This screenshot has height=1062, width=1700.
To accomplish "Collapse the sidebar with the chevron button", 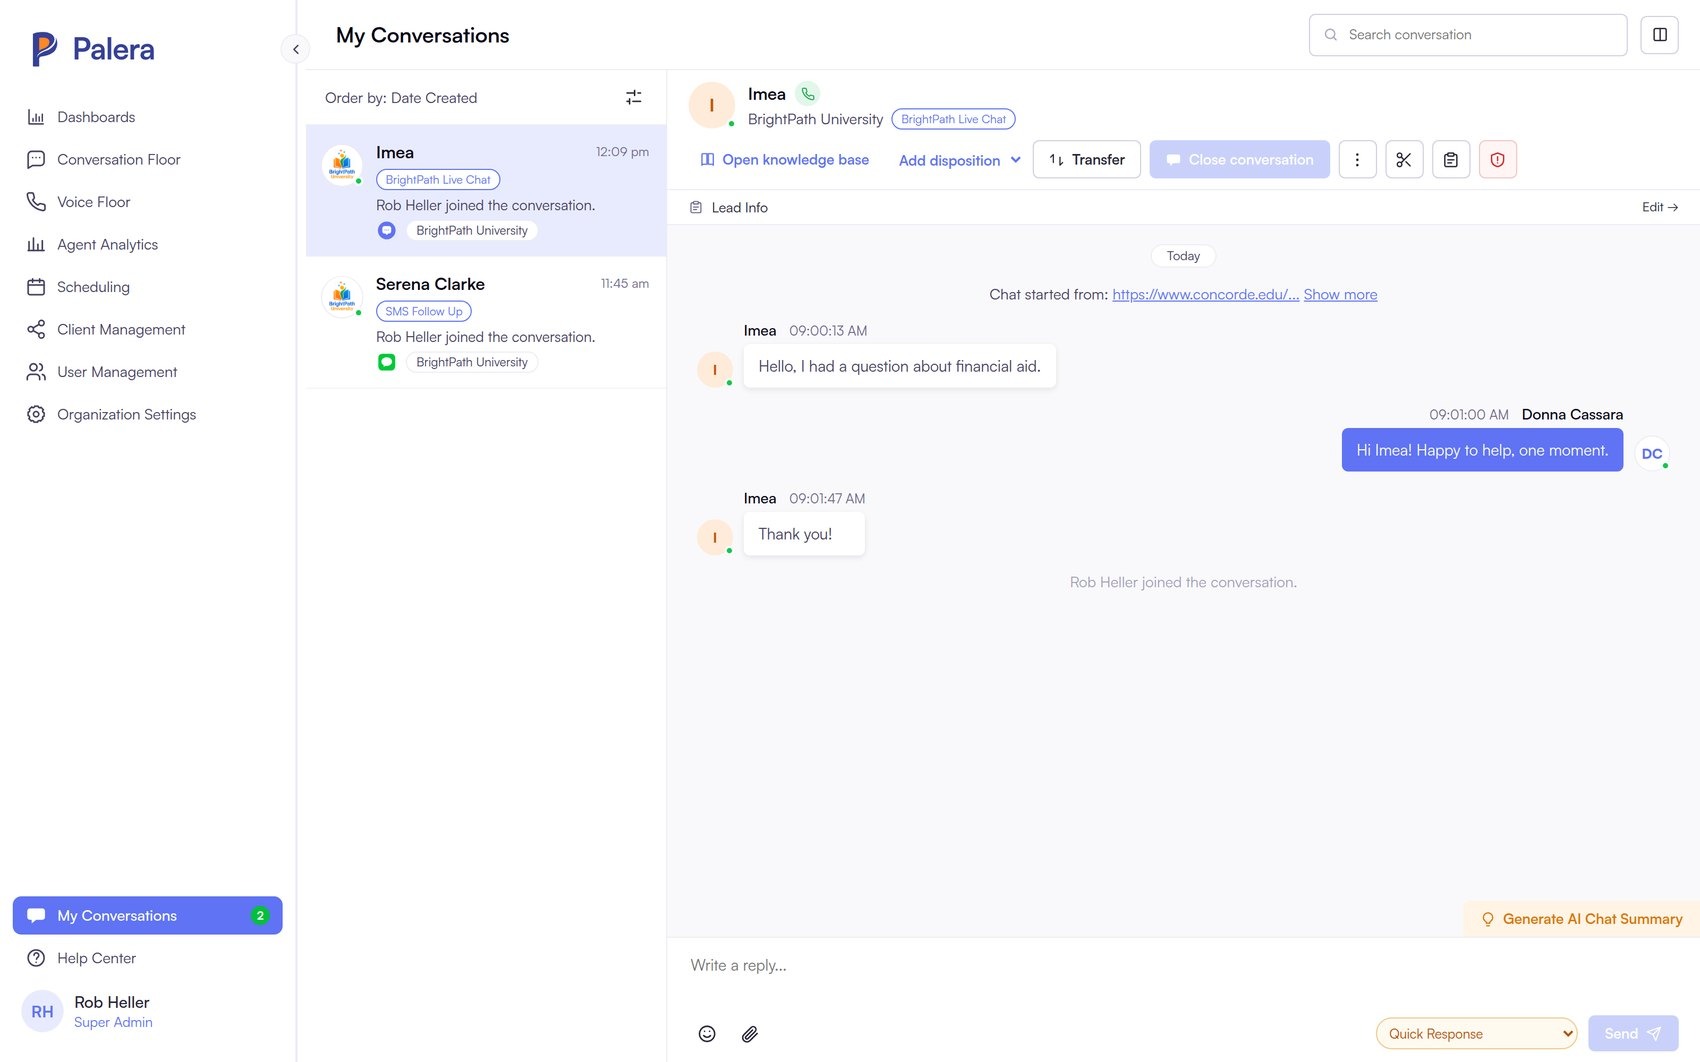I will click(295, 49).
